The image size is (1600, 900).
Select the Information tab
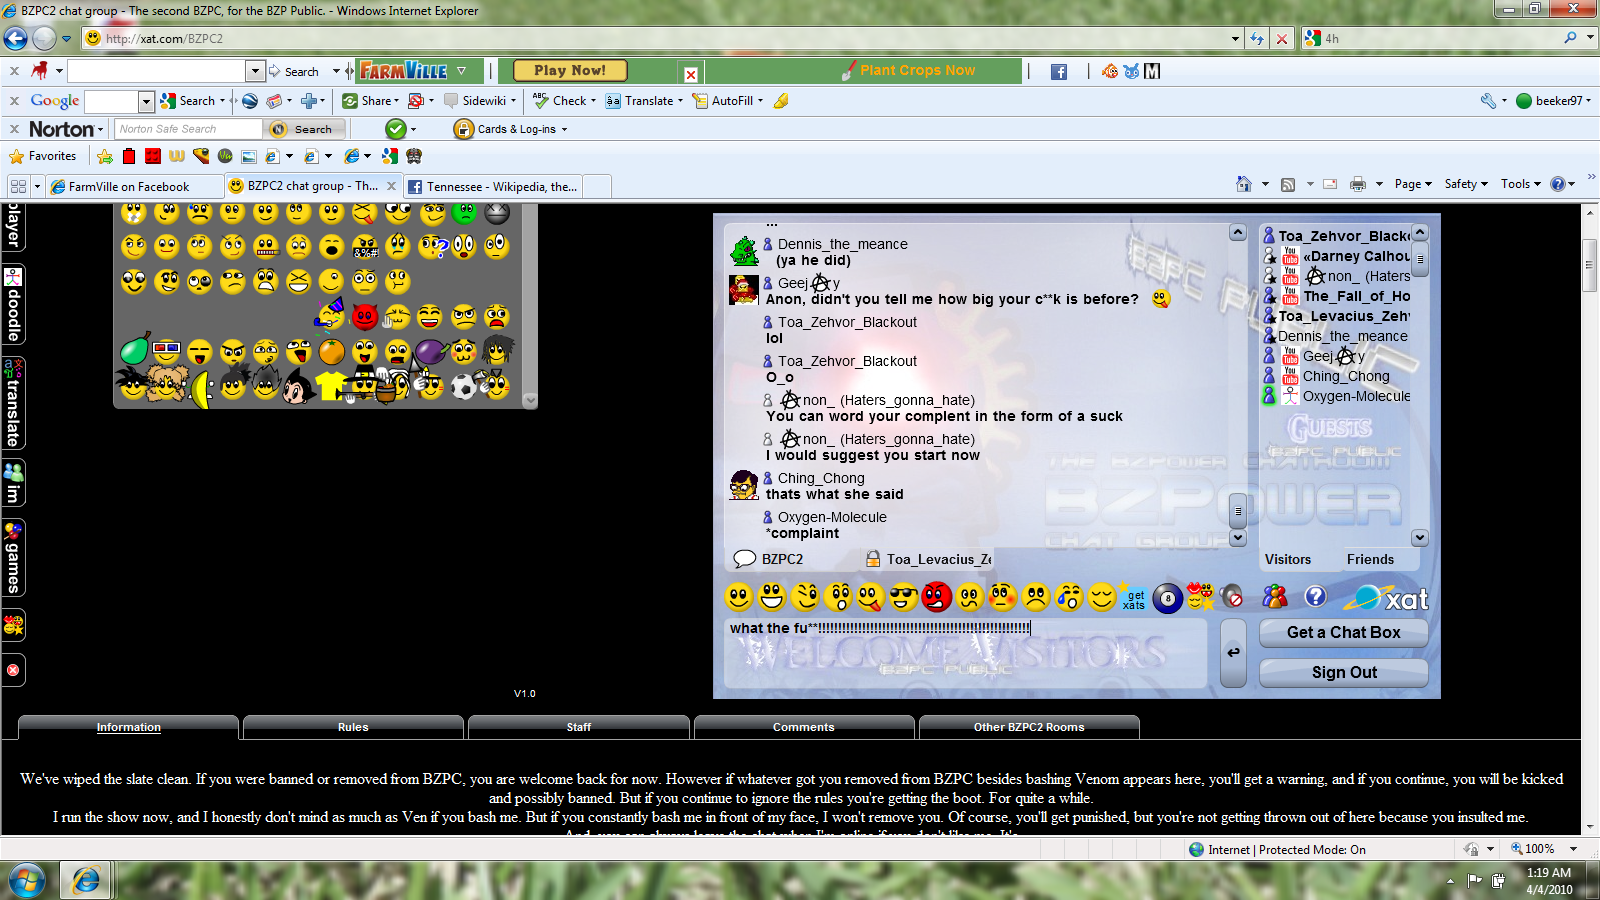(x=128, y=727)
